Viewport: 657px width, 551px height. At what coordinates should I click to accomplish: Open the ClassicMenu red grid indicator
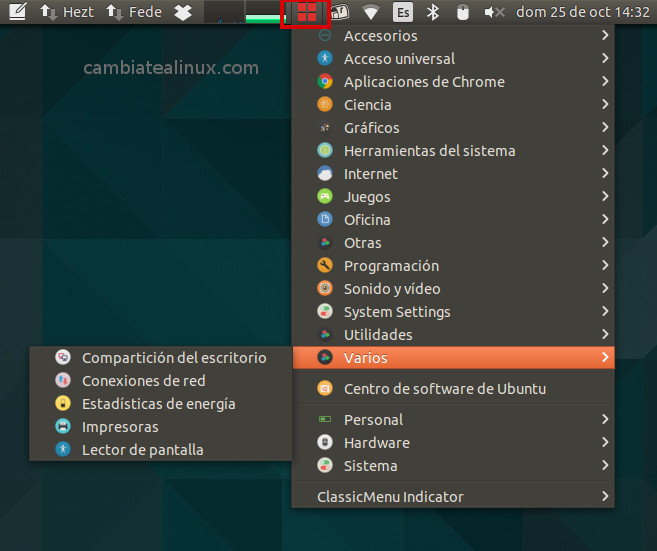pyautogui.click(x=306, y=13)
